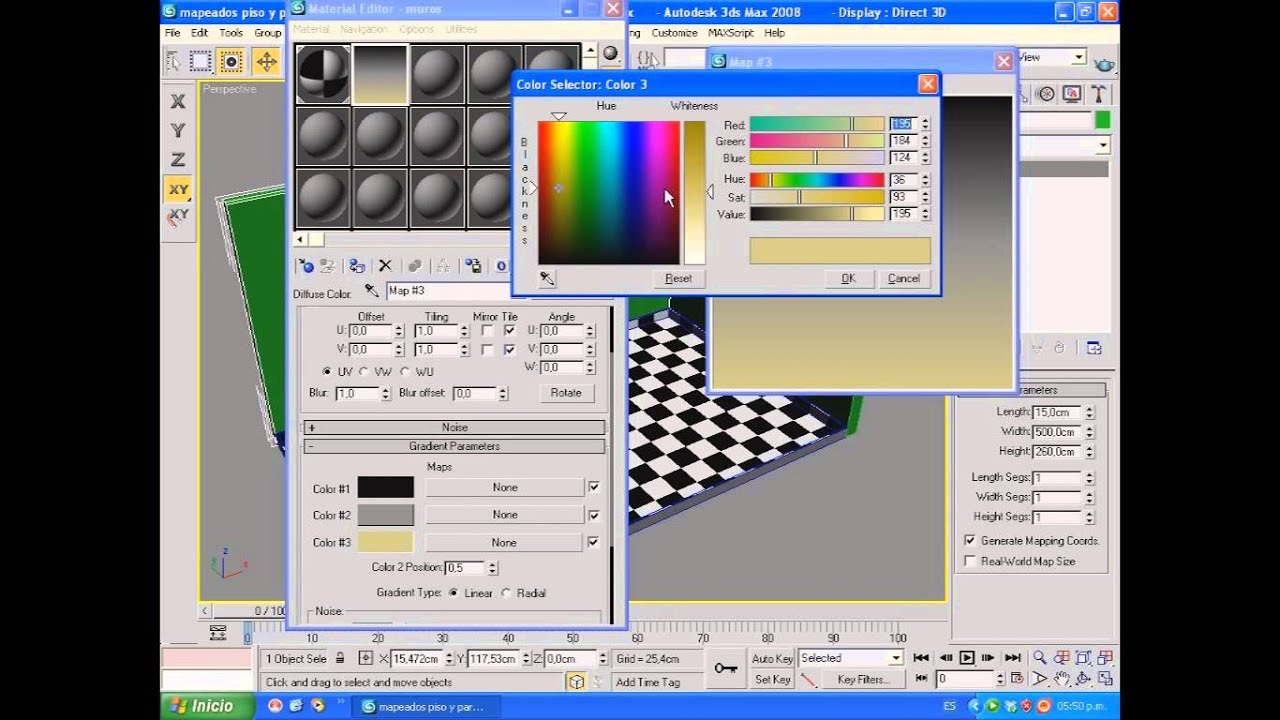
Task: Select the Window/Crossing selection tool
Action: (x=231, y=62)
